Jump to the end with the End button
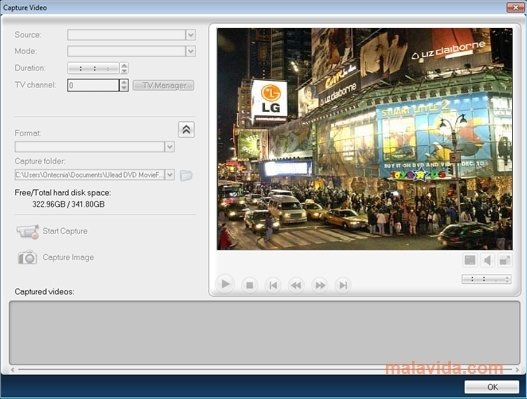 (x=343, y=285)
